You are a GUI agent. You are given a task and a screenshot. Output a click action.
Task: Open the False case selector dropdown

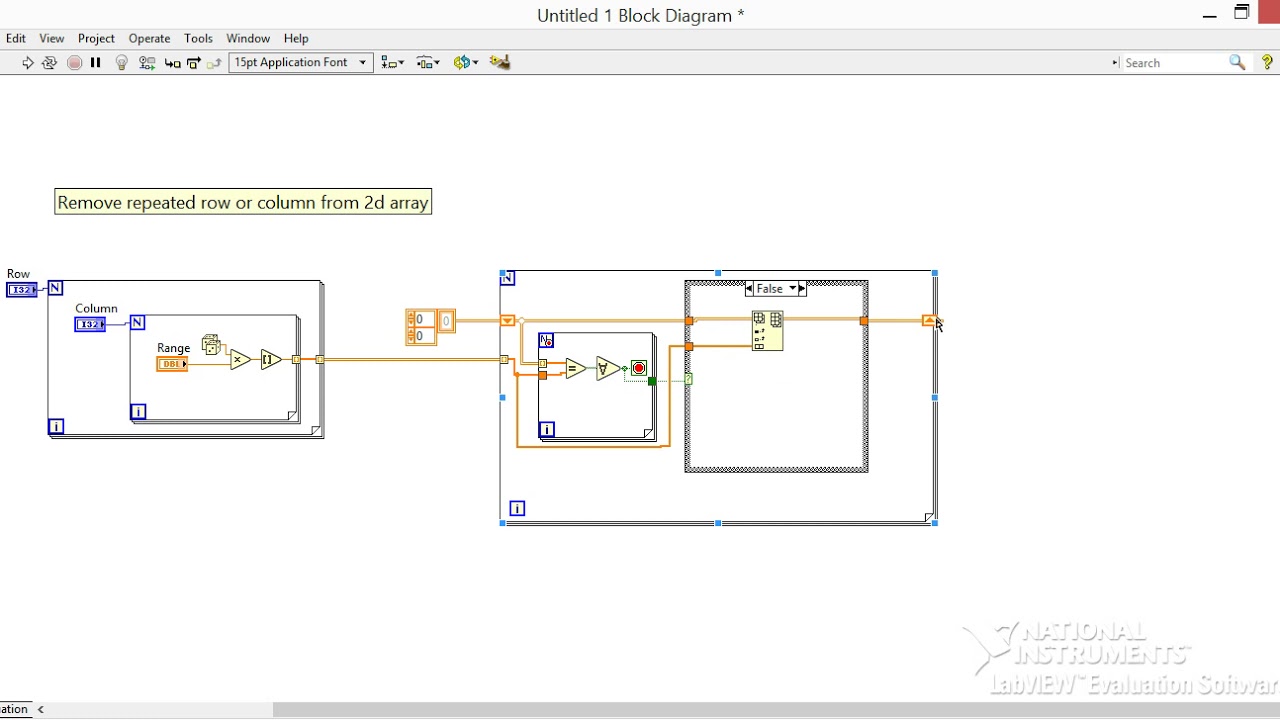click(x=776, y=289)
